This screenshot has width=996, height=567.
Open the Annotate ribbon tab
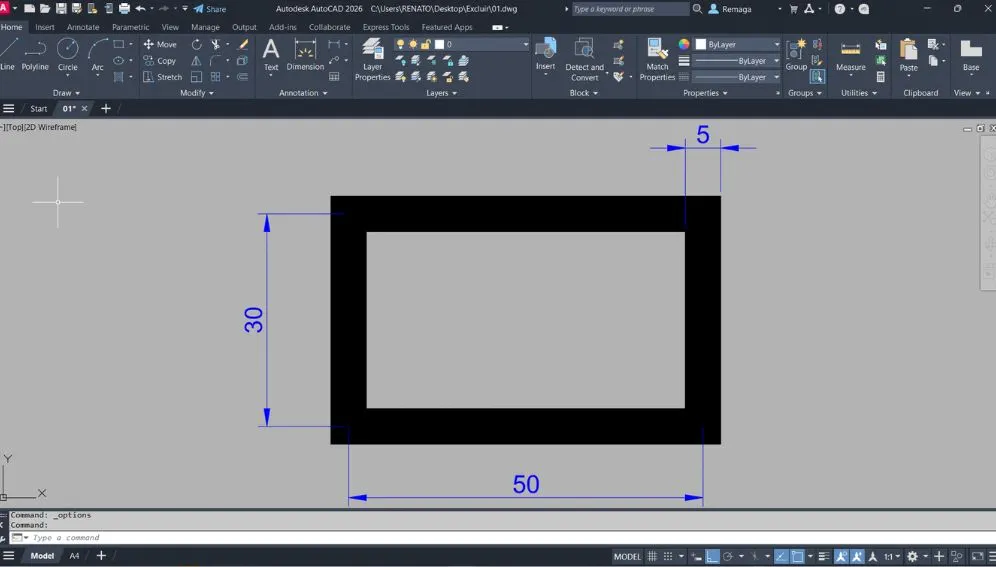tap(83, 27)
